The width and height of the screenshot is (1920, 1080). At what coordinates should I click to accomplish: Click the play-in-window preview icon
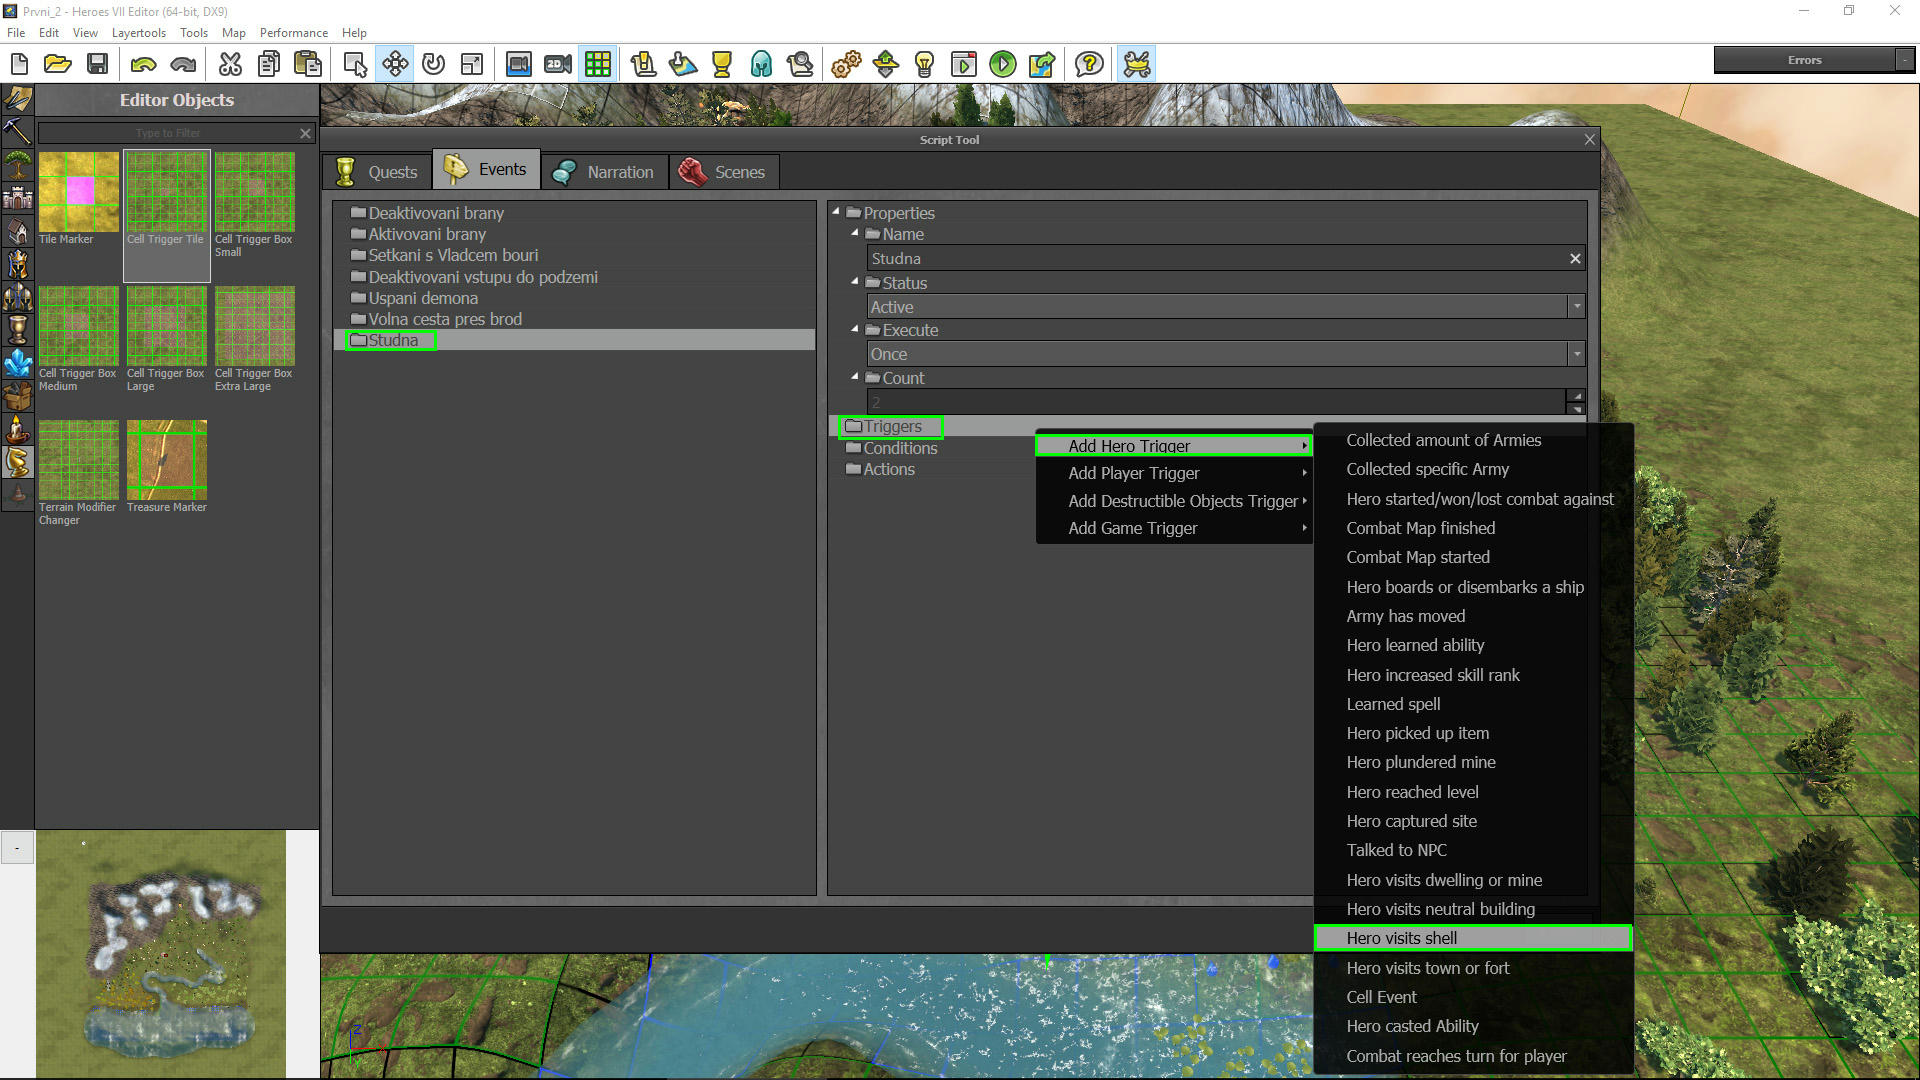click(x=963, y=65)
